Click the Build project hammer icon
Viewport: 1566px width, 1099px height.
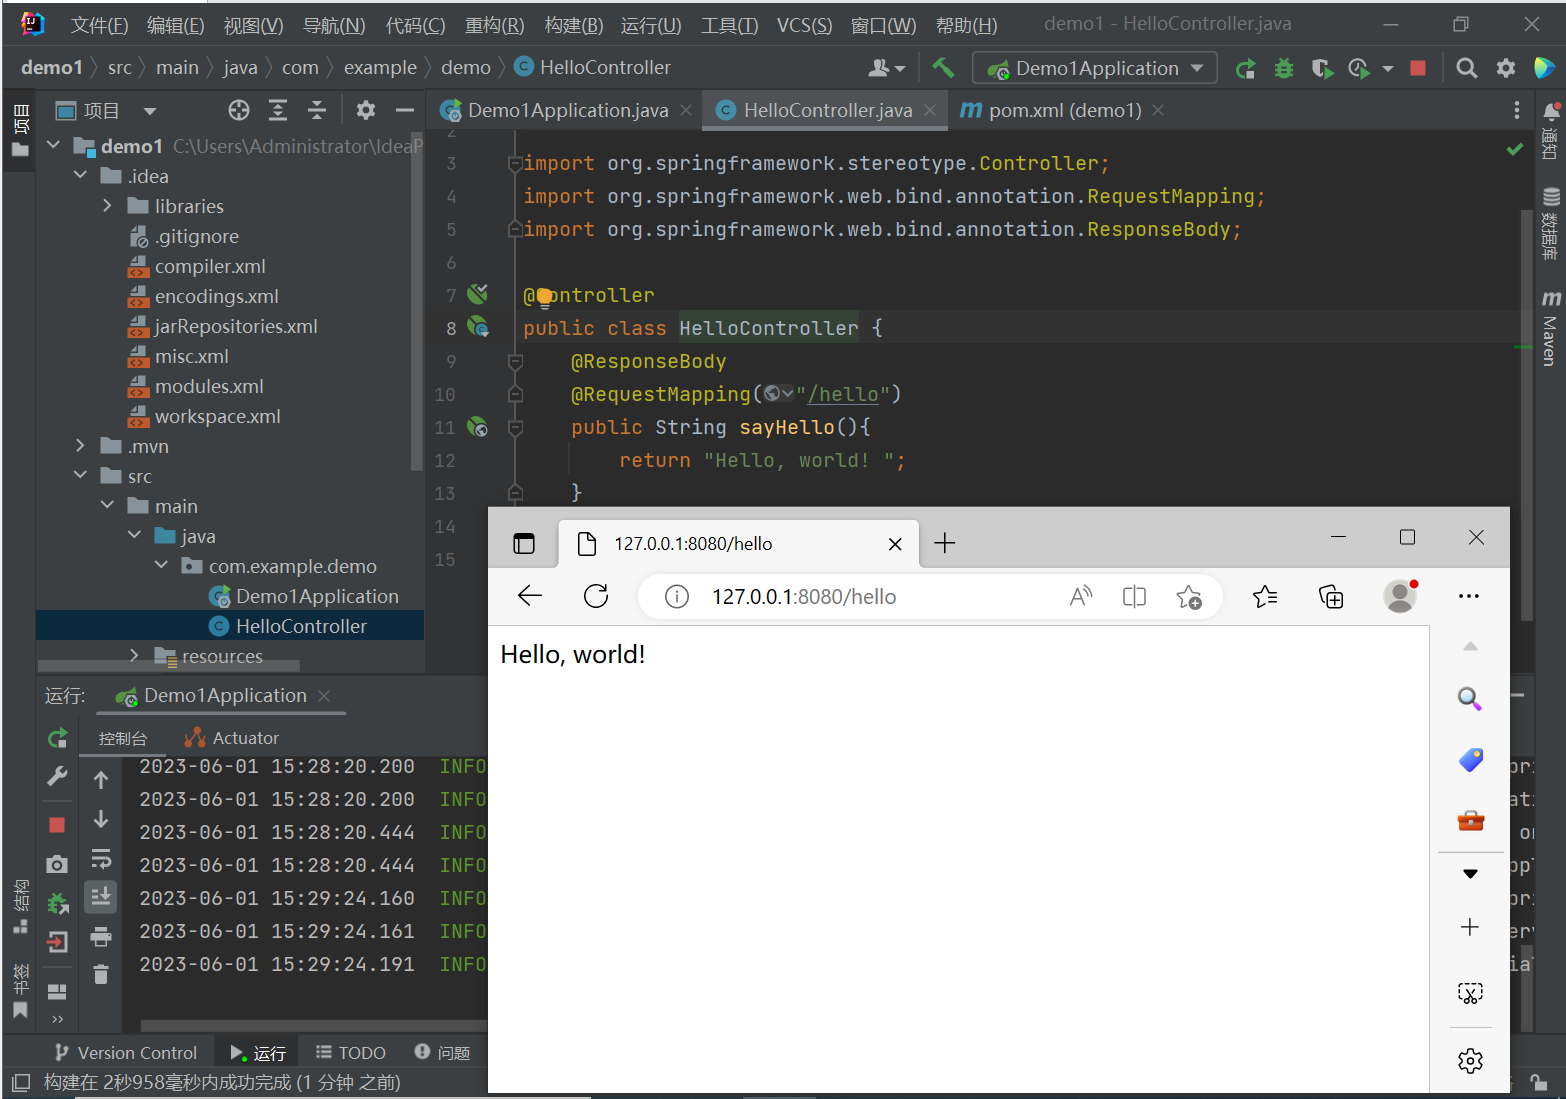(x=942, y=68)
